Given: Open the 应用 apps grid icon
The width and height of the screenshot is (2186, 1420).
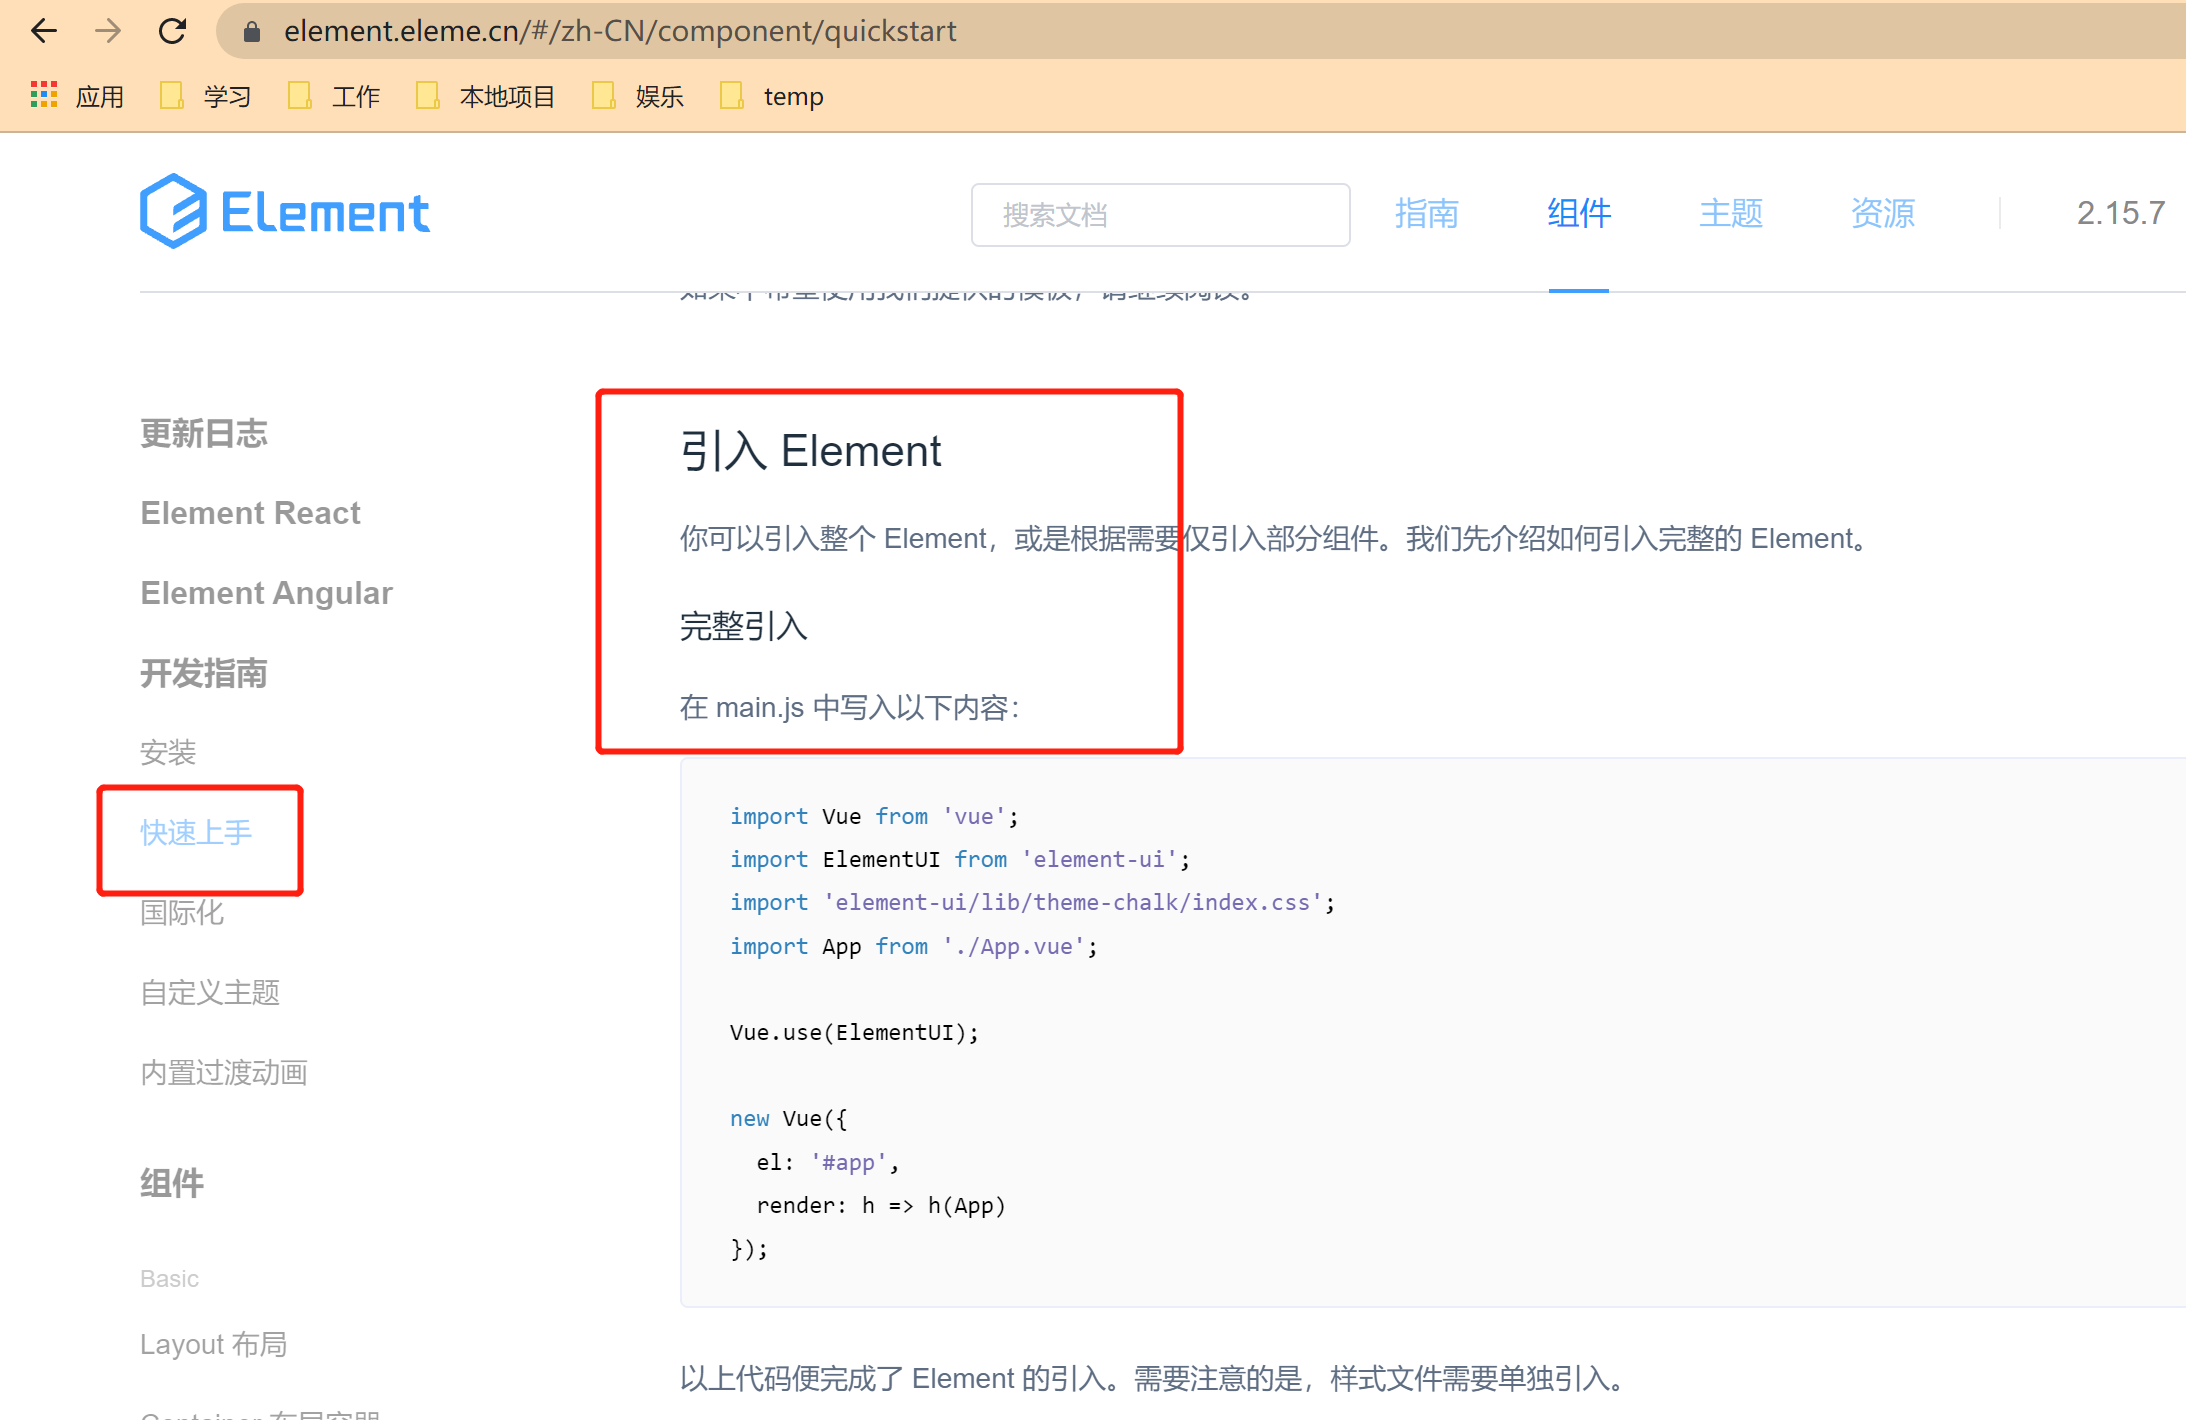Looking at the screenshot, I should click(44, 95).
